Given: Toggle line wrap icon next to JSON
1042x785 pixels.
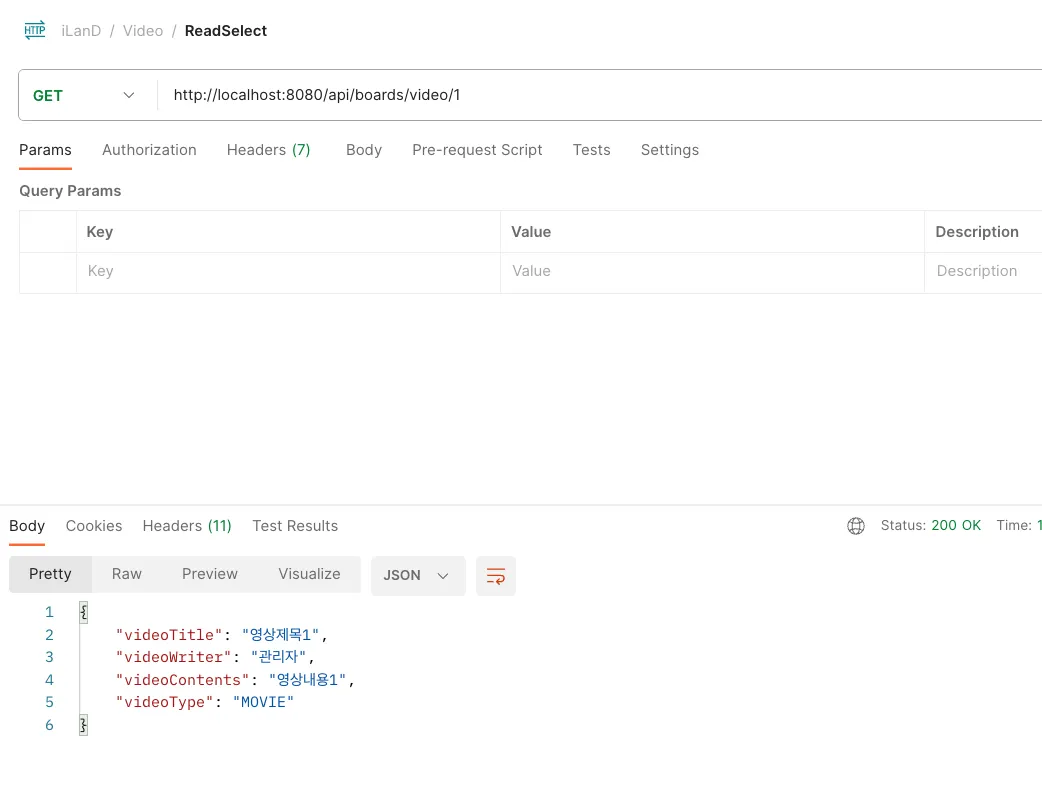Looking at the screenshot, I should click(x=495, y=576).
